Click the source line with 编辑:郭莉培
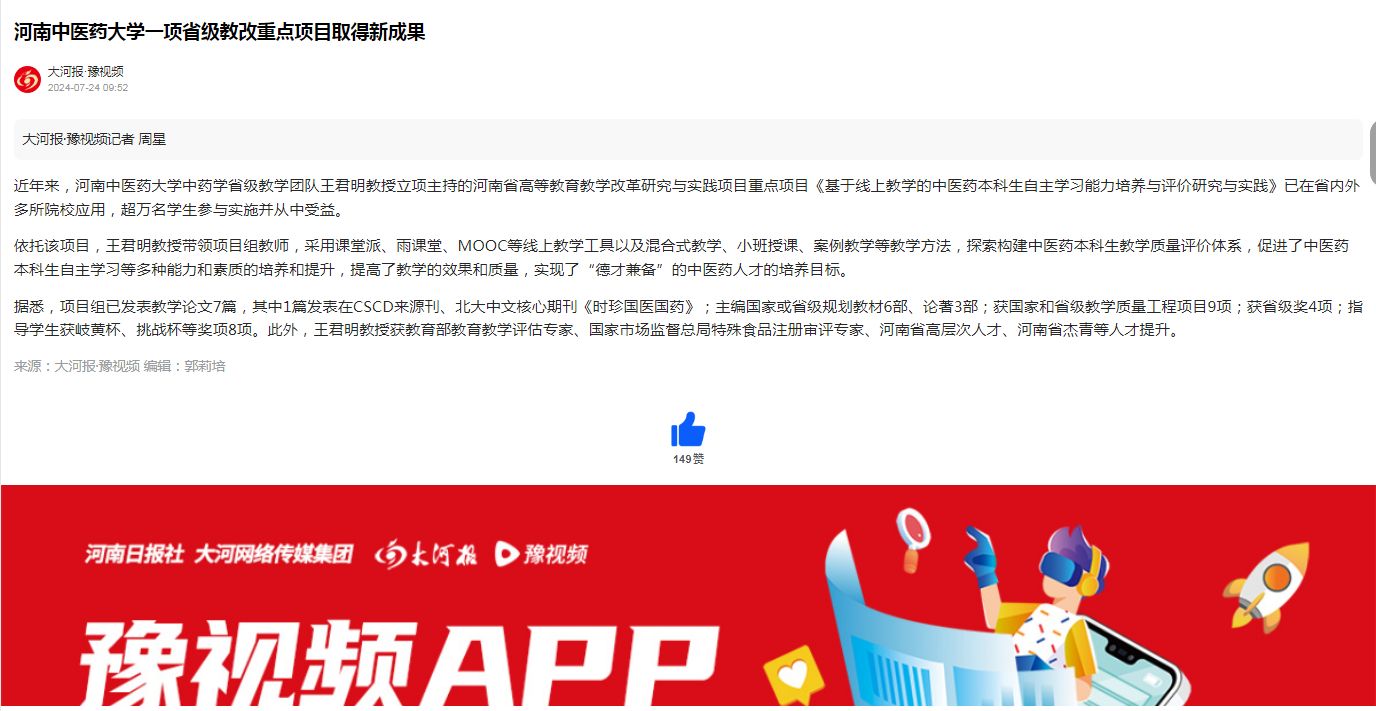The image size is (1376, 711). click(120, 367)
